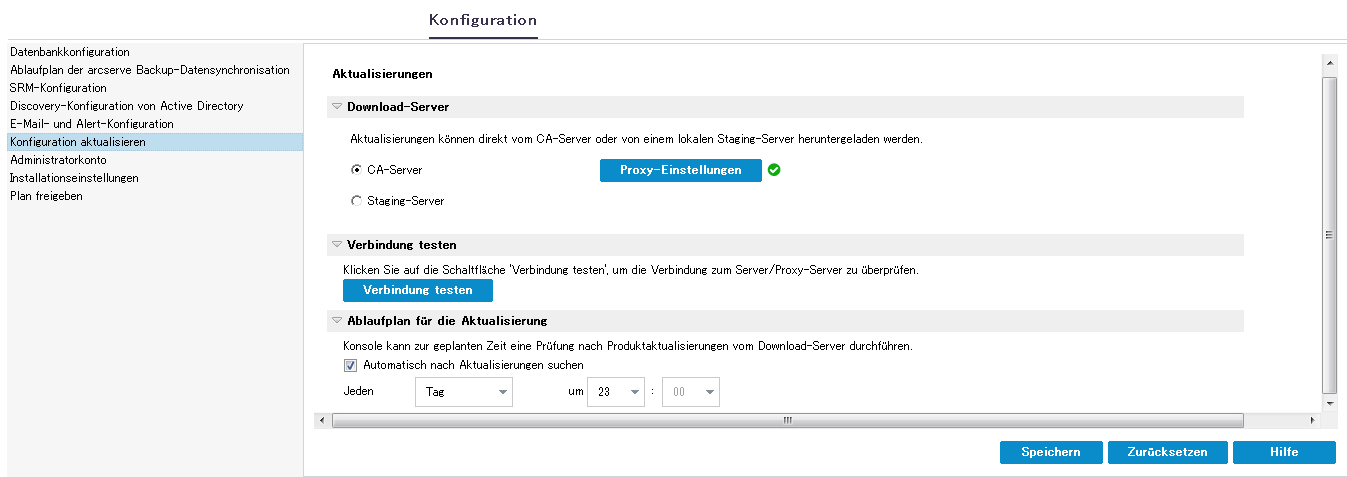This screenshot has height=477, width=1347.
Task: Open Datenbankkonfiguration in the sidebar
Action: (x=70, y=52)
